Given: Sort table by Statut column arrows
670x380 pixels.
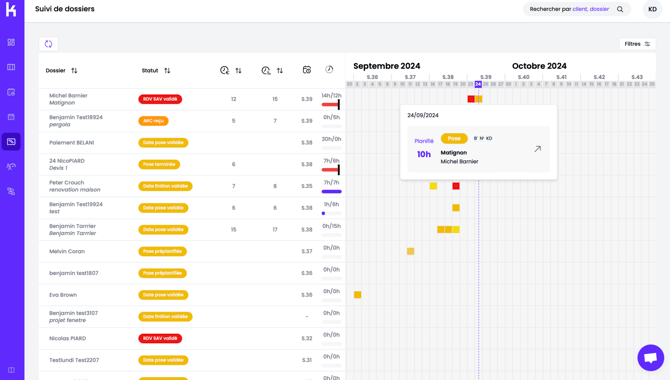Looking at the screenshot, I should click(167, 71).
